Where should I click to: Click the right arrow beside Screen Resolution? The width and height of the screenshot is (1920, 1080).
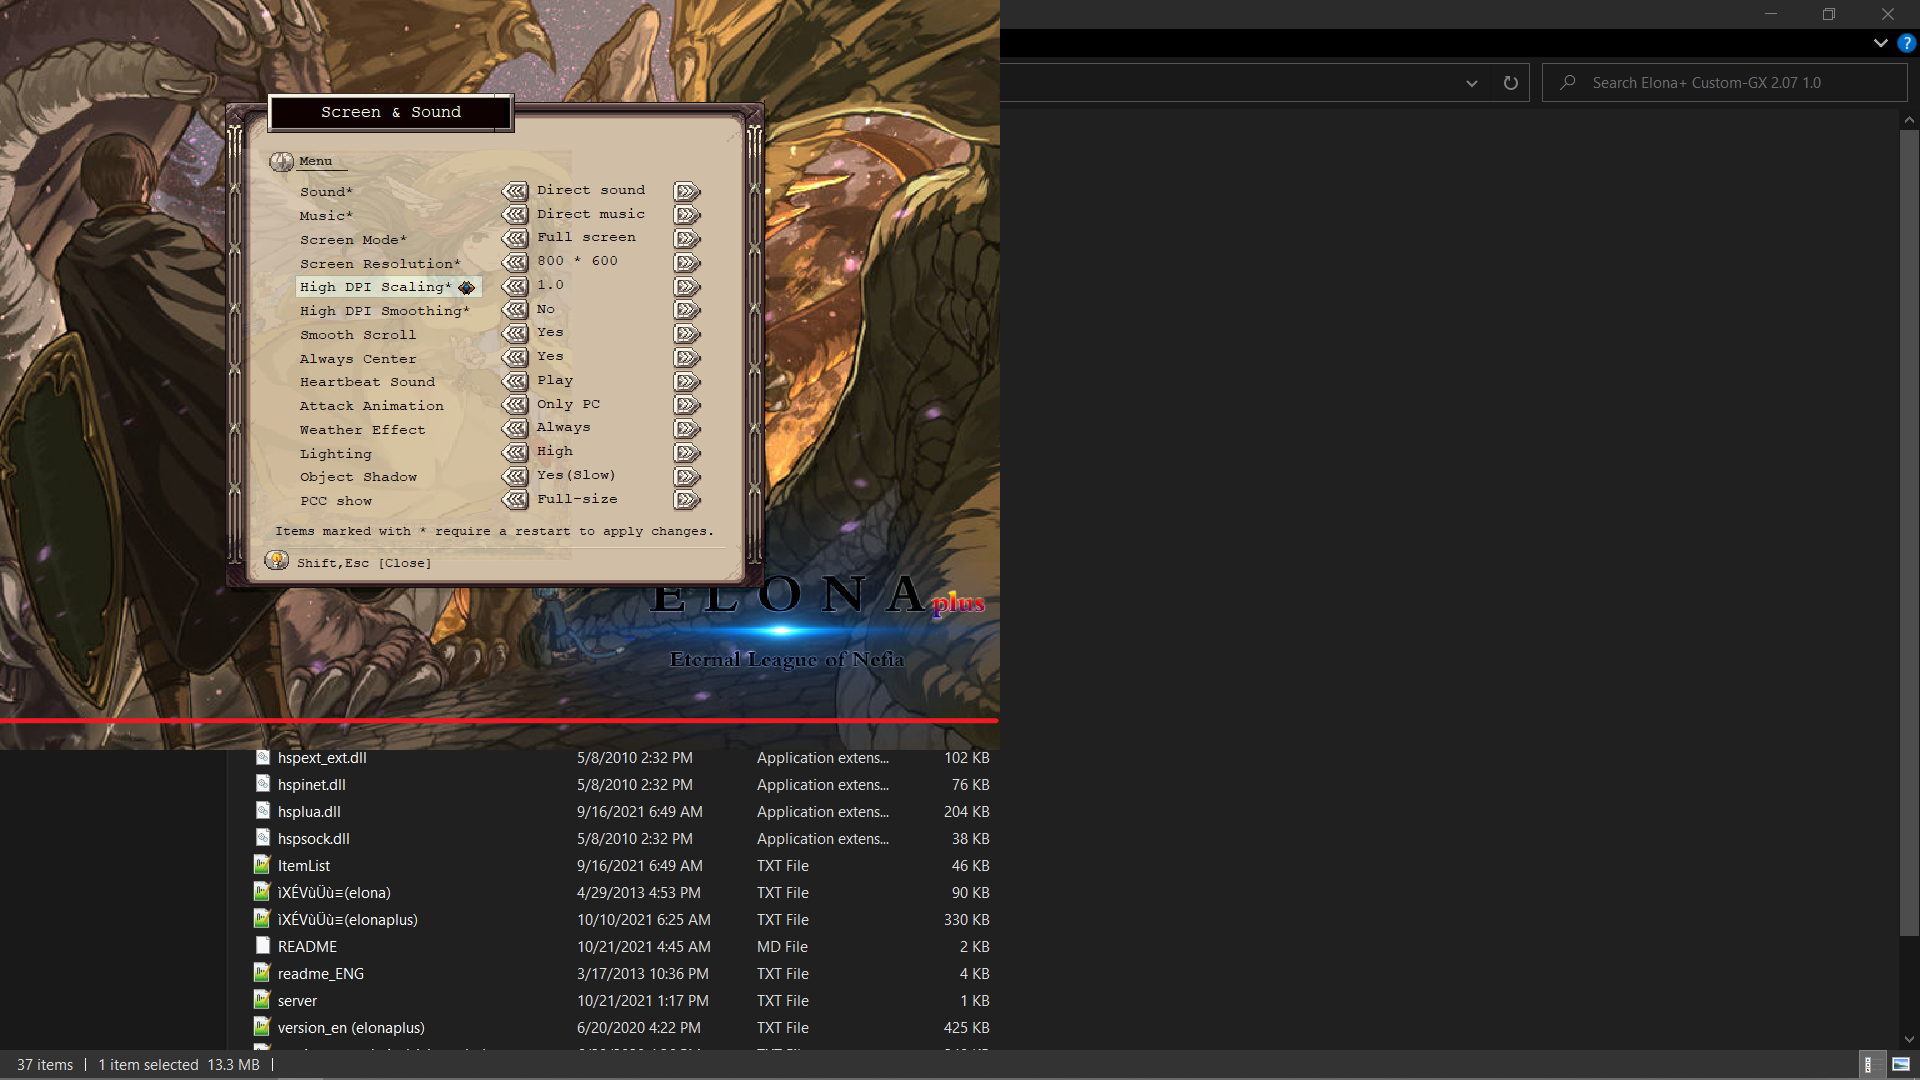(x=687, y=262)
